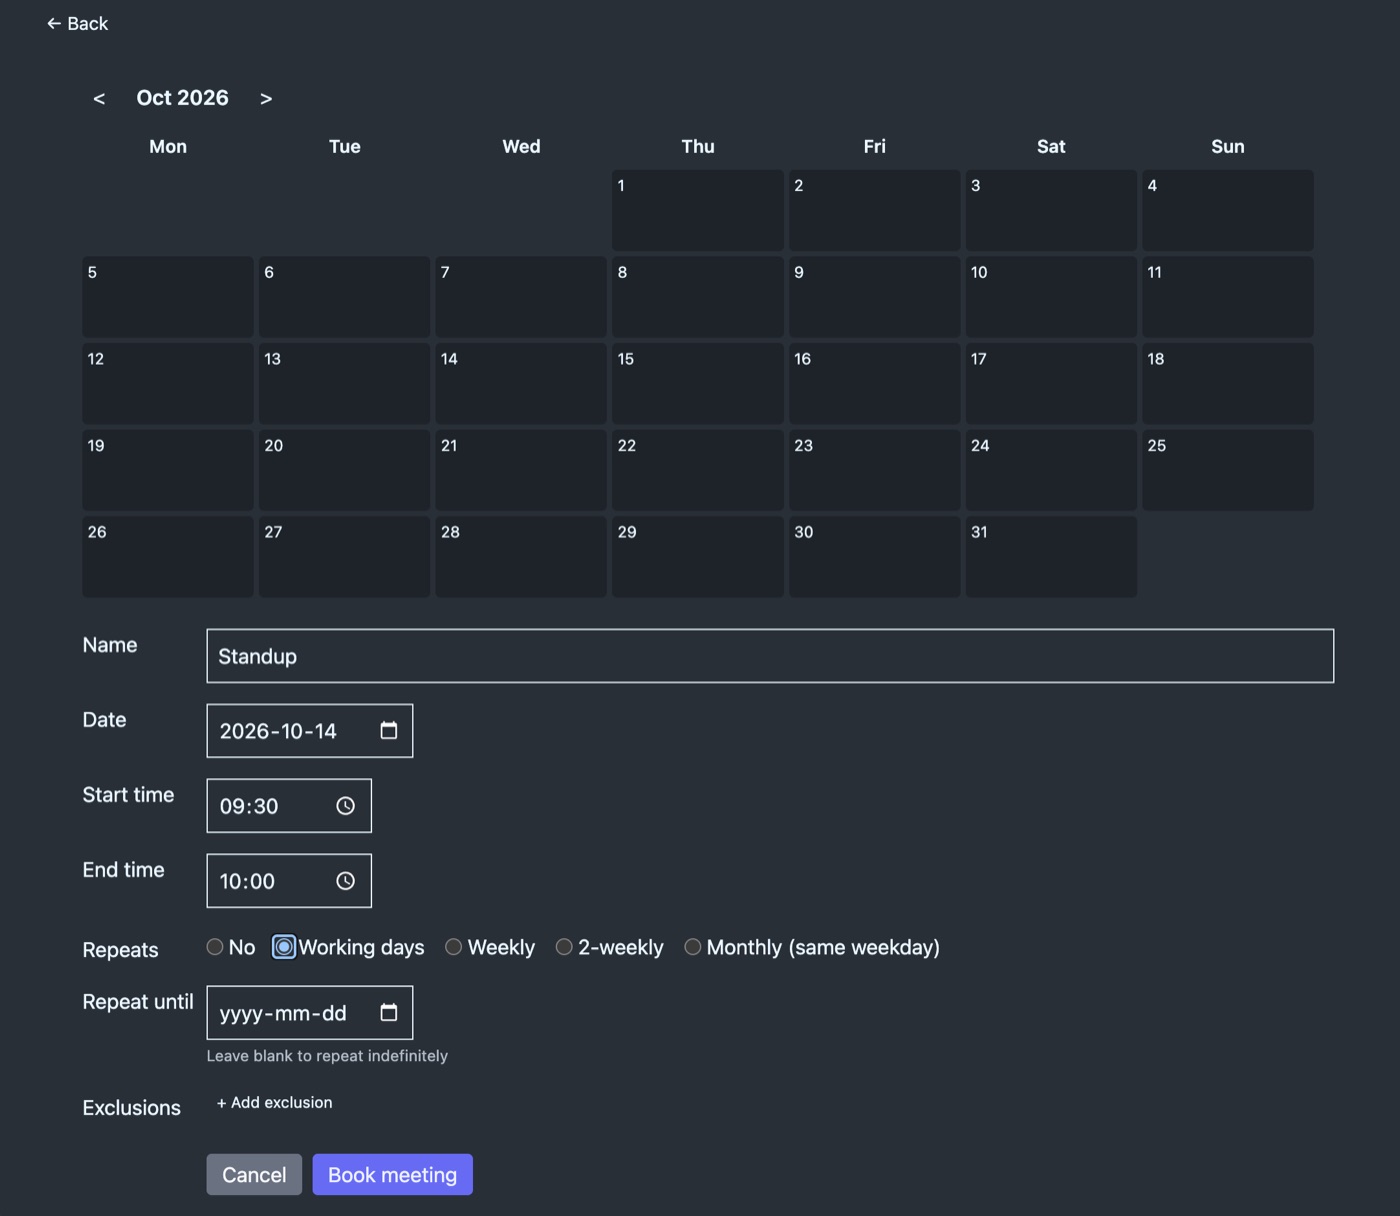This screenshot has width=1400, height=1216.
Task: Select October 16 in the calendar
Action: (875, 384)
